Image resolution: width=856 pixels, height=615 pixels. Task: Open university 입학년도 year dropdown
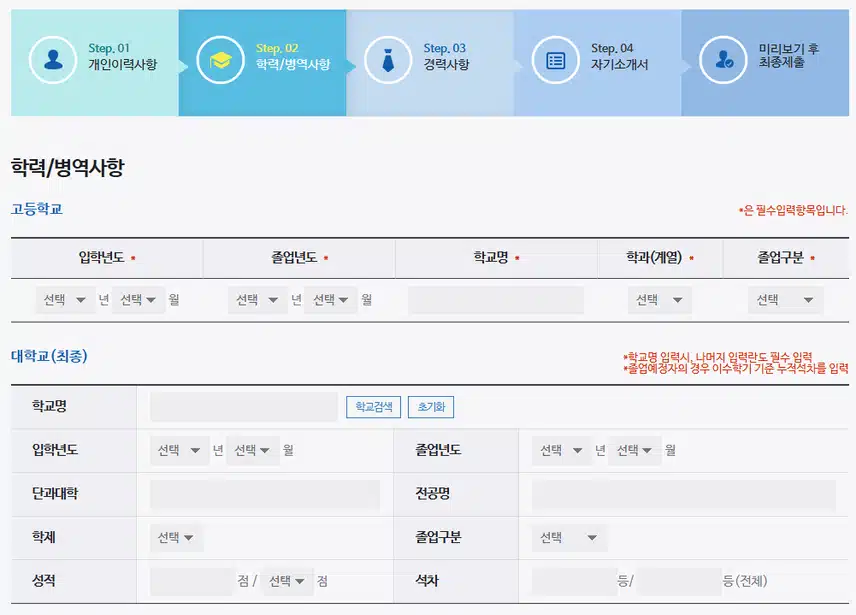(180, 451)
